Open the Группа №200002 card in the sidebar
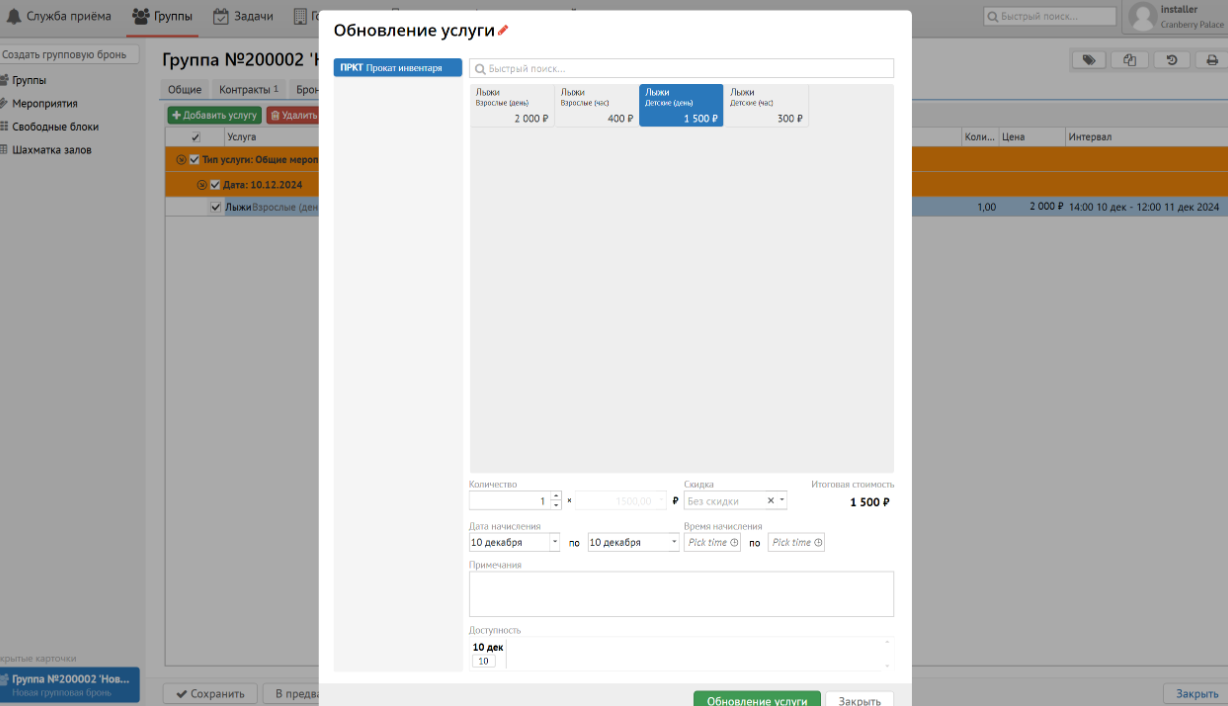Screen dimensions: 1228x706 click(x=70, y=685)
